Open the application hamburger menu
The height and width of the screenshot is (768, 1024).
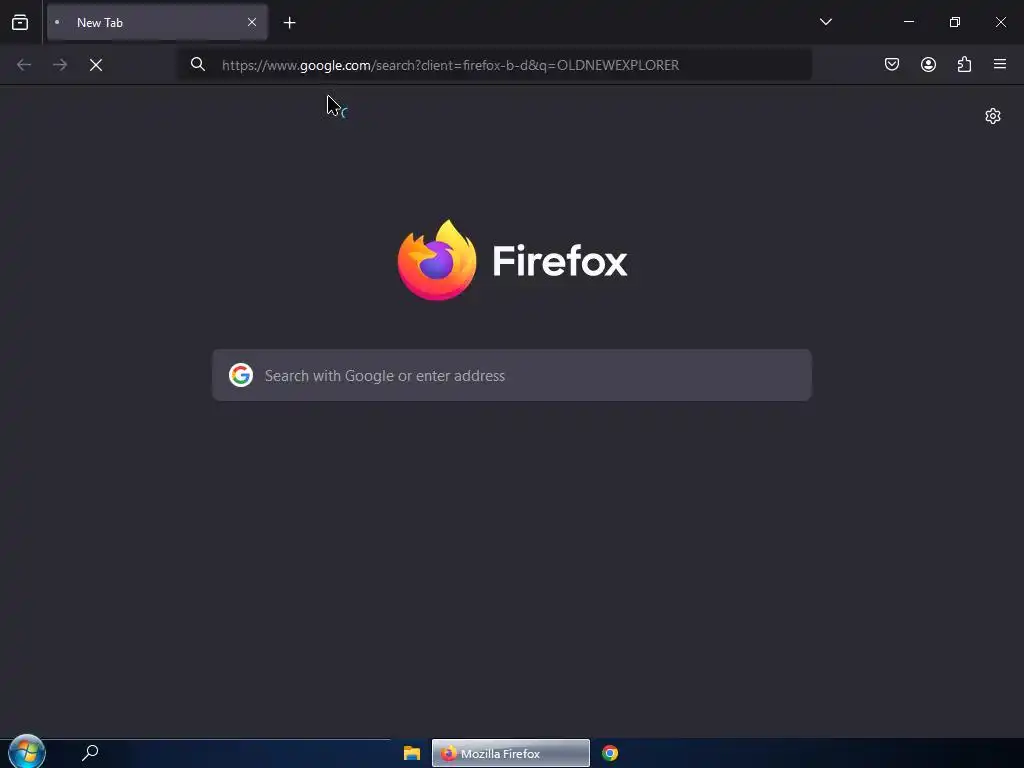(1000, 64)
